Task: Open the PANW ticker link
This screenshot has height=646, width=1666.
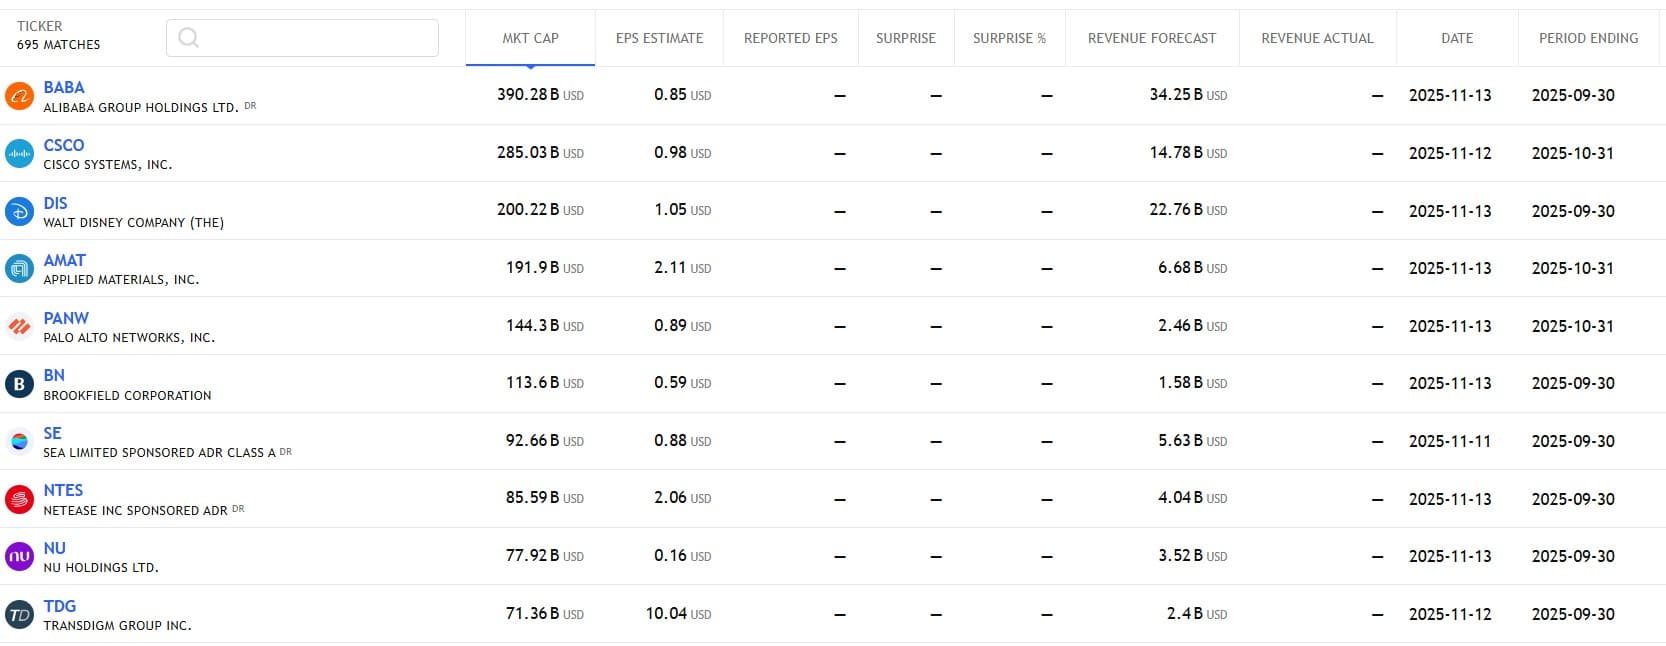Action: pyautogui.click(x=66, y=318)
